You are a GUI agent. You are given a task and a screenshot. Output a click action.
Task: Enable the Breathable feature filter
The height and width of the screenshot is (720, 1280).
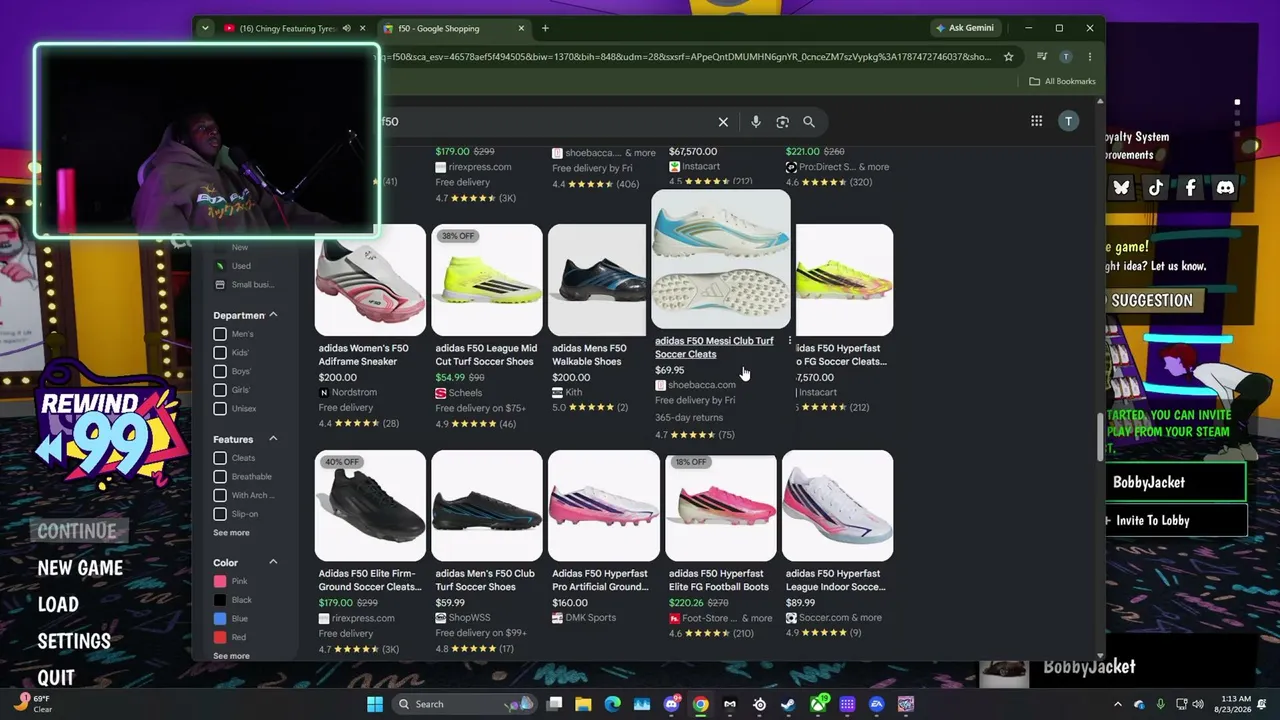220,477
